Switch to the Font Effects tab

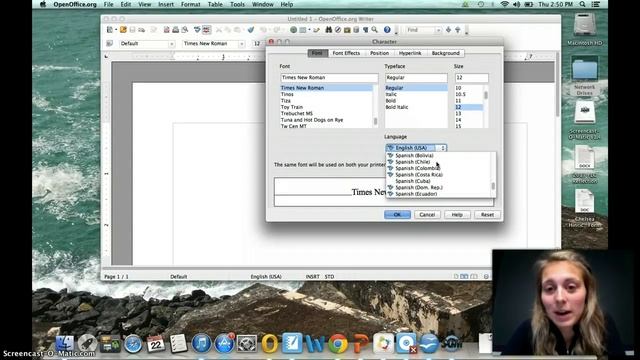click(346, 53)
